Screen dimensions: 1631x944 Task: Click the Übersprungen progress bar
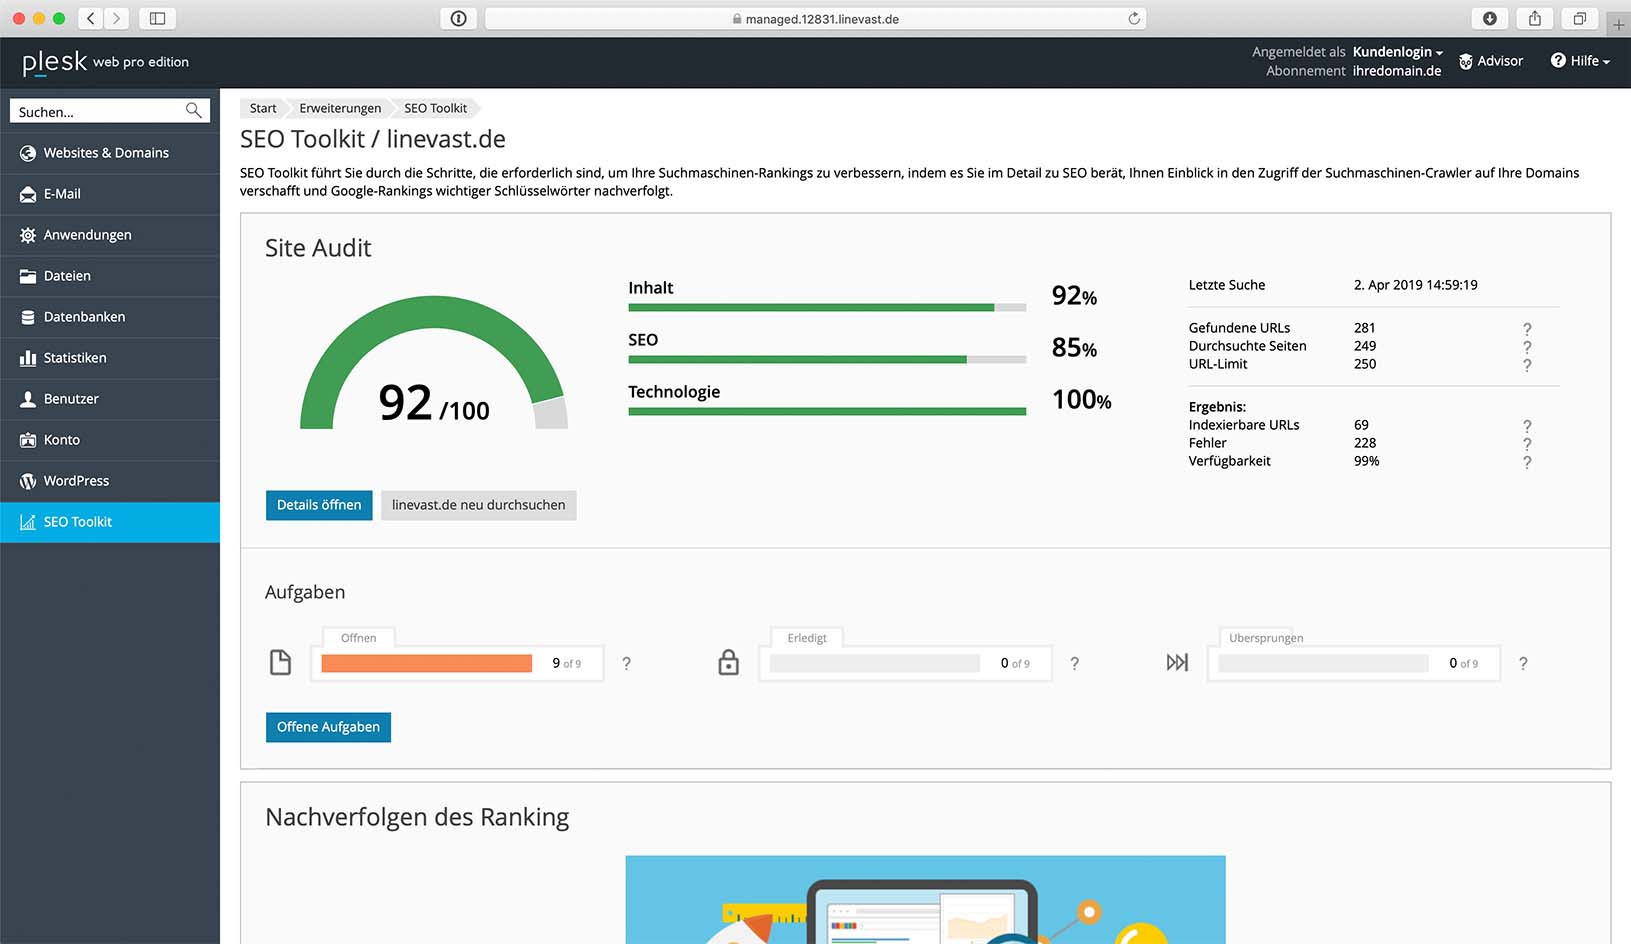(x=1323, y=663)
